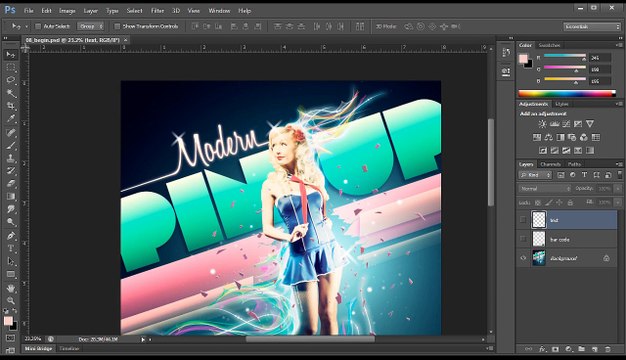This screenshot has width=626, height=360.
Task: Select the Healing Brush tool
Action: pos(11,133)
